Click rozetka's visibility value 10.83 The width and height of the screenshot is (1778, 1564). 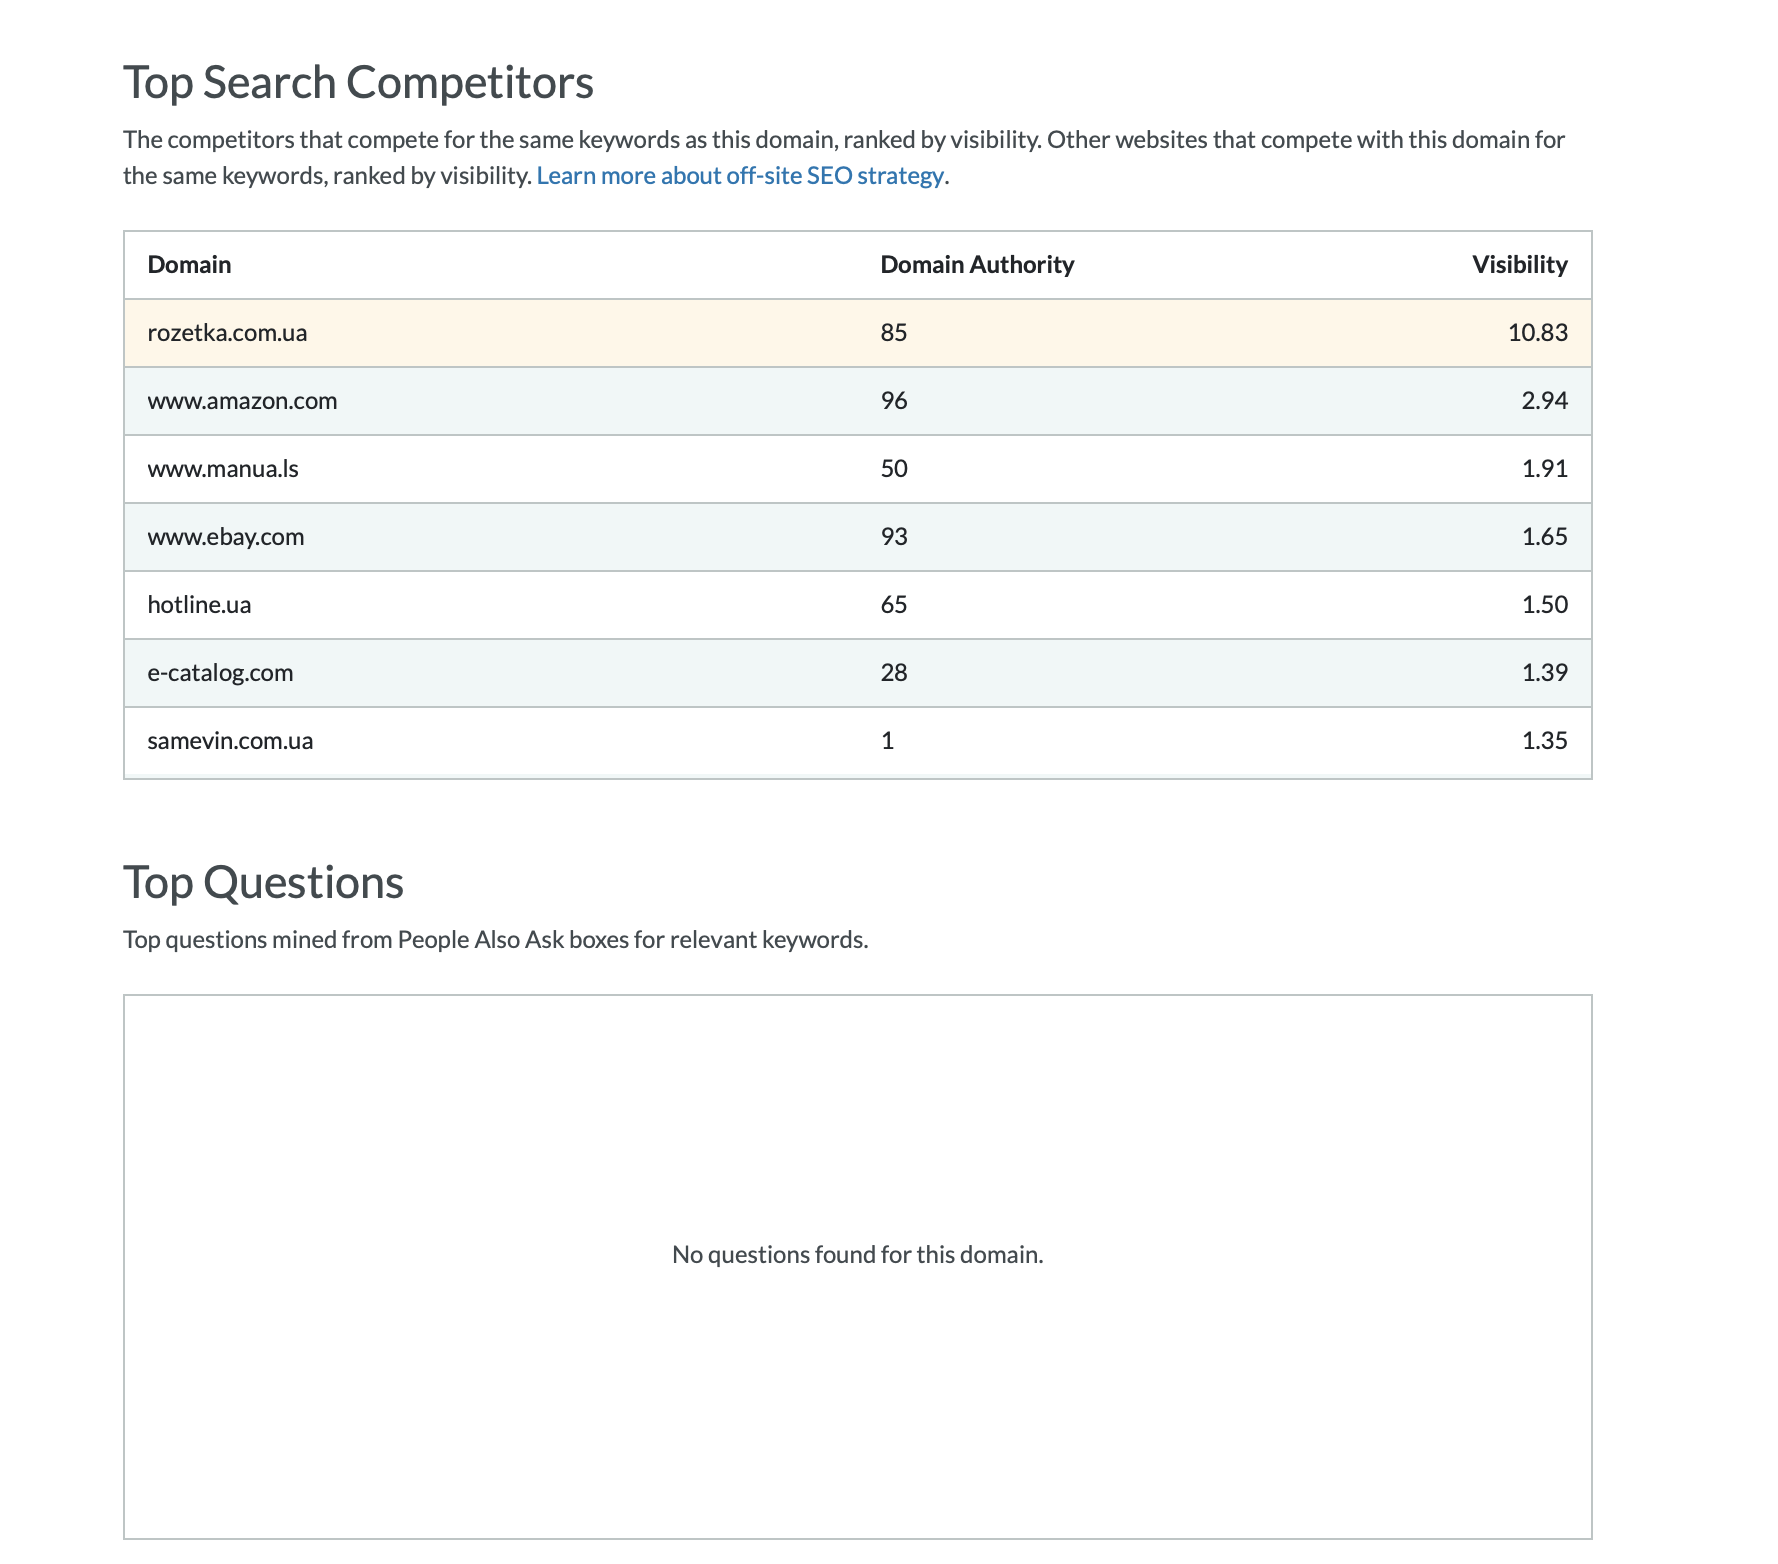click(x=1537, y=333)
